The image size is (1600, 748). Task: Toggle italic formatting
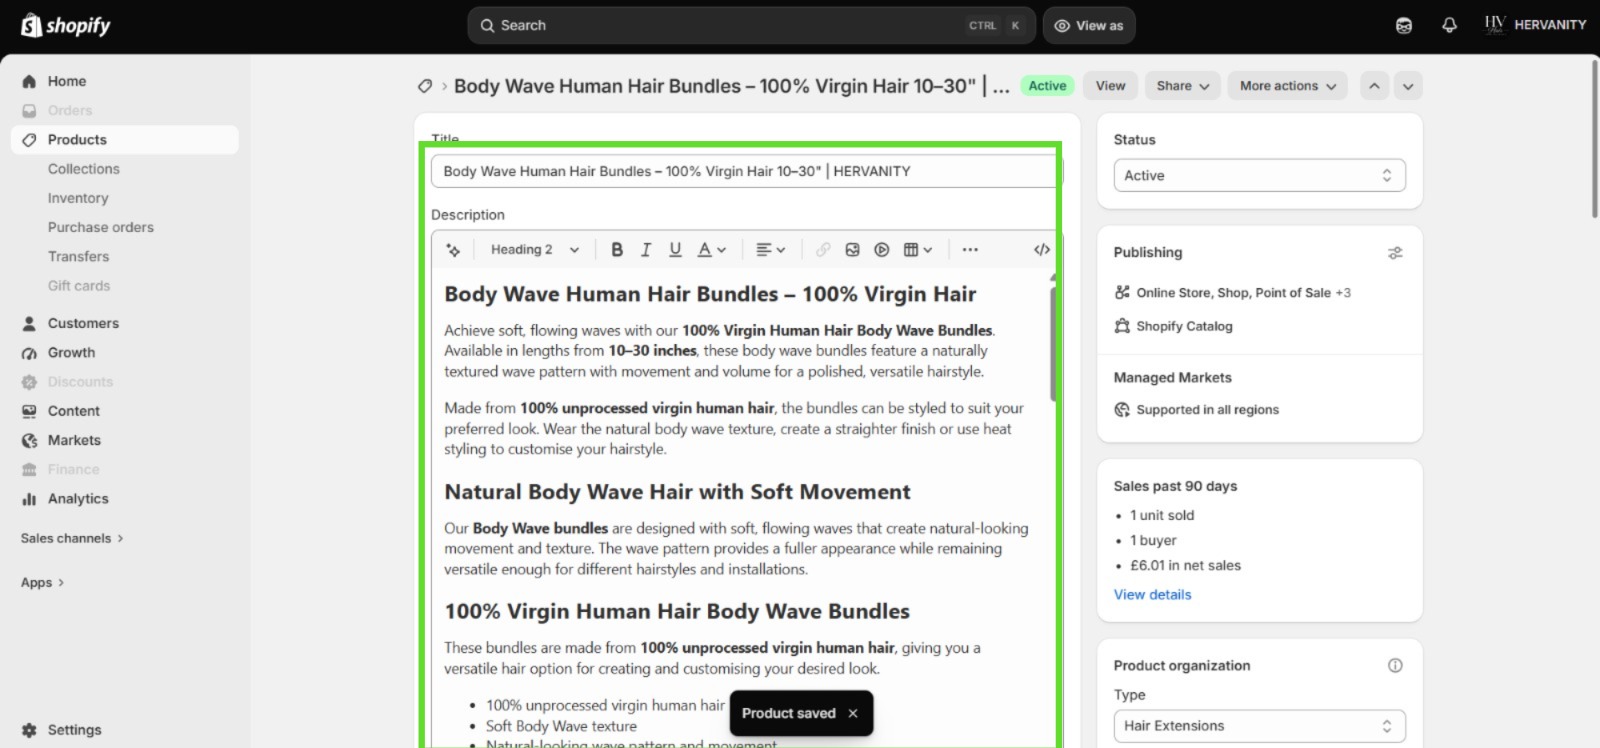pyautogui.click(x=646, y=250)
